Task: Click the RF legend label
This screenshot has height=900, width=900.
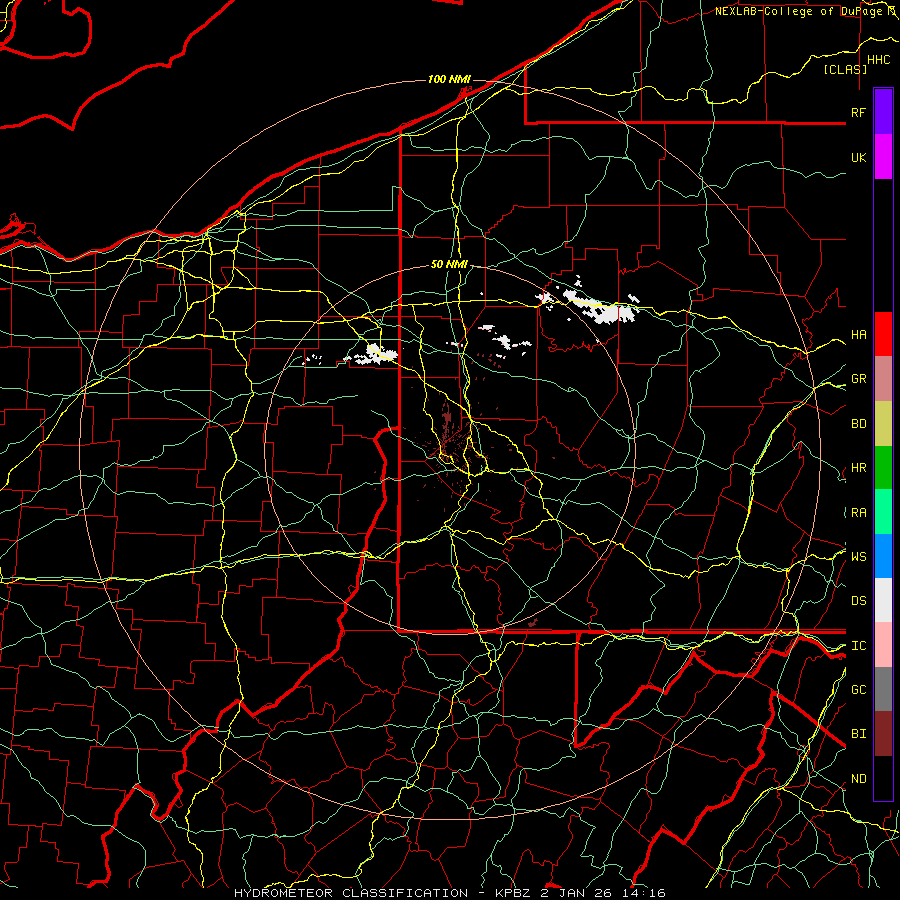Action: tap(858, 112)
